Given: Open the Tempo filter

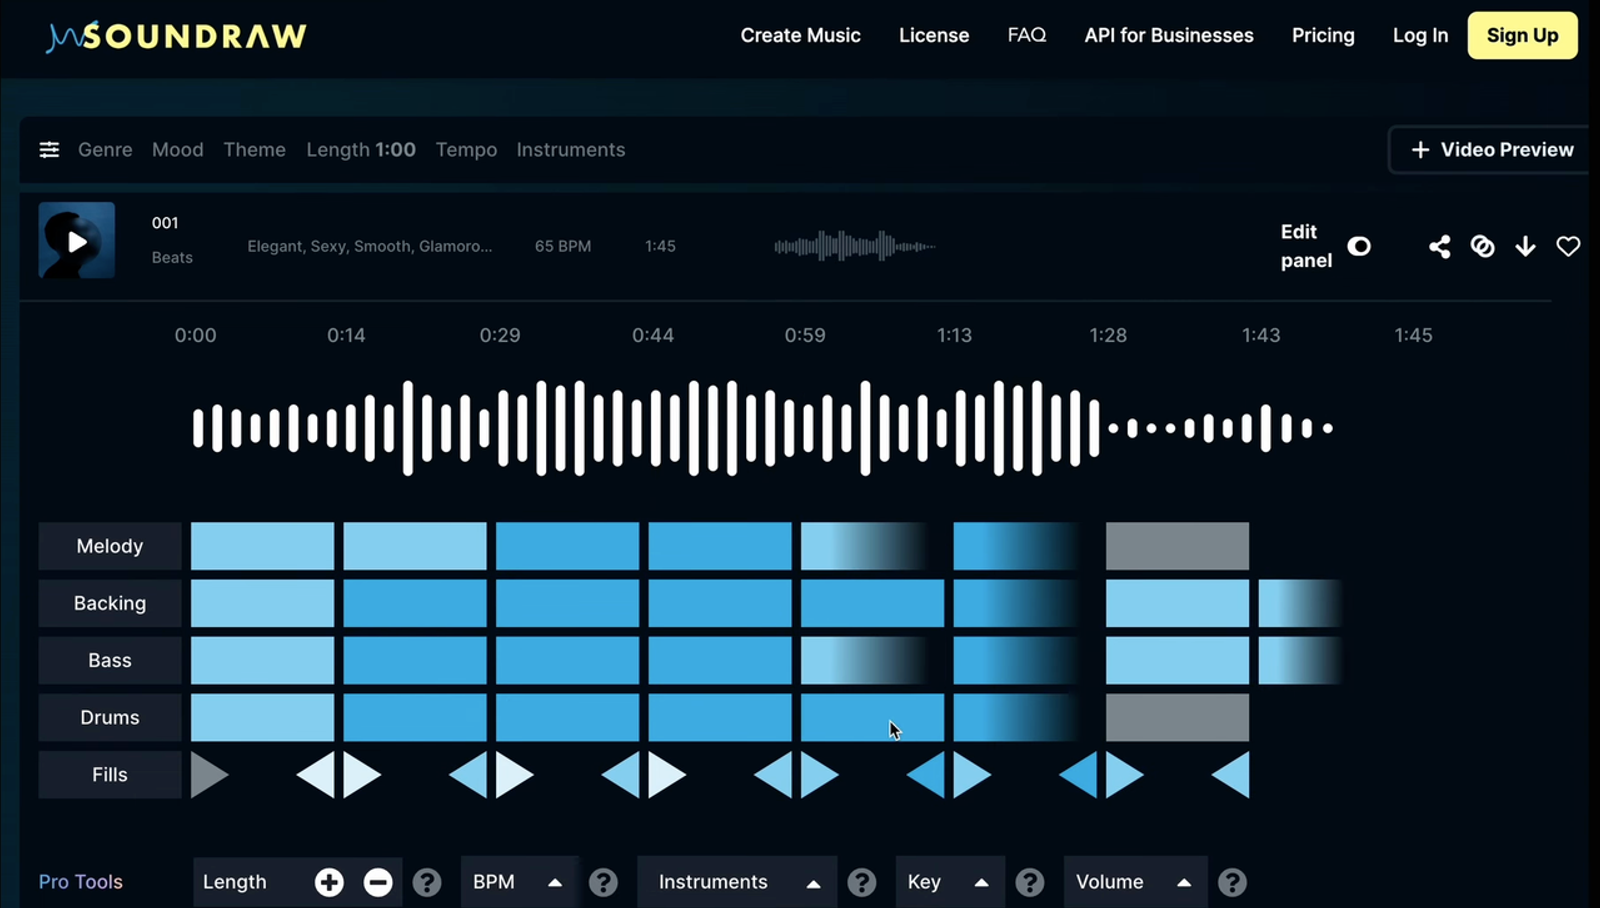Looking at the screenshot, I should point(466,150).
